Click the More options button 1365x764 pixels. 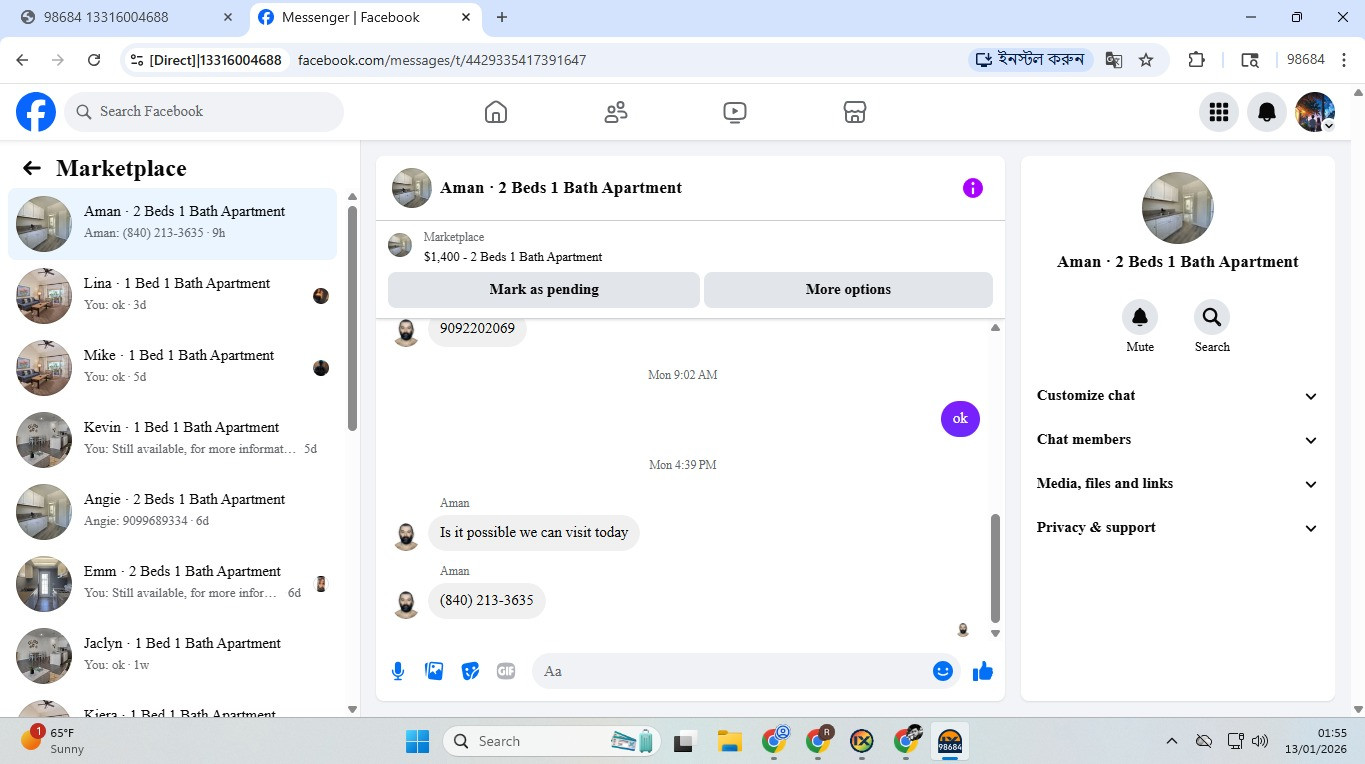pos(848,289)
